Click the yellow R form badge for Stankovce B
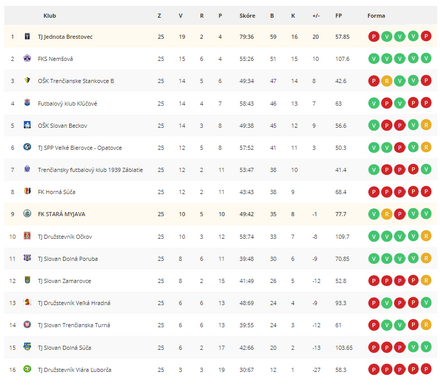This screenshot has height=385, width=440. pos(387,81)
